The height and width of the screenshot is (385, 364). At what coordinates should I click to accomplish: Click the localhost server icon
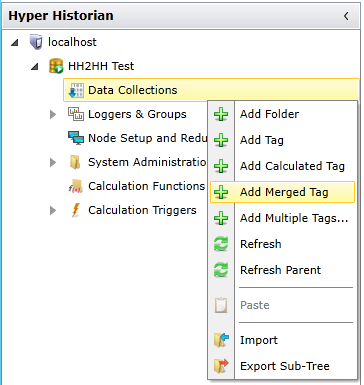click(x=36, y=42)
